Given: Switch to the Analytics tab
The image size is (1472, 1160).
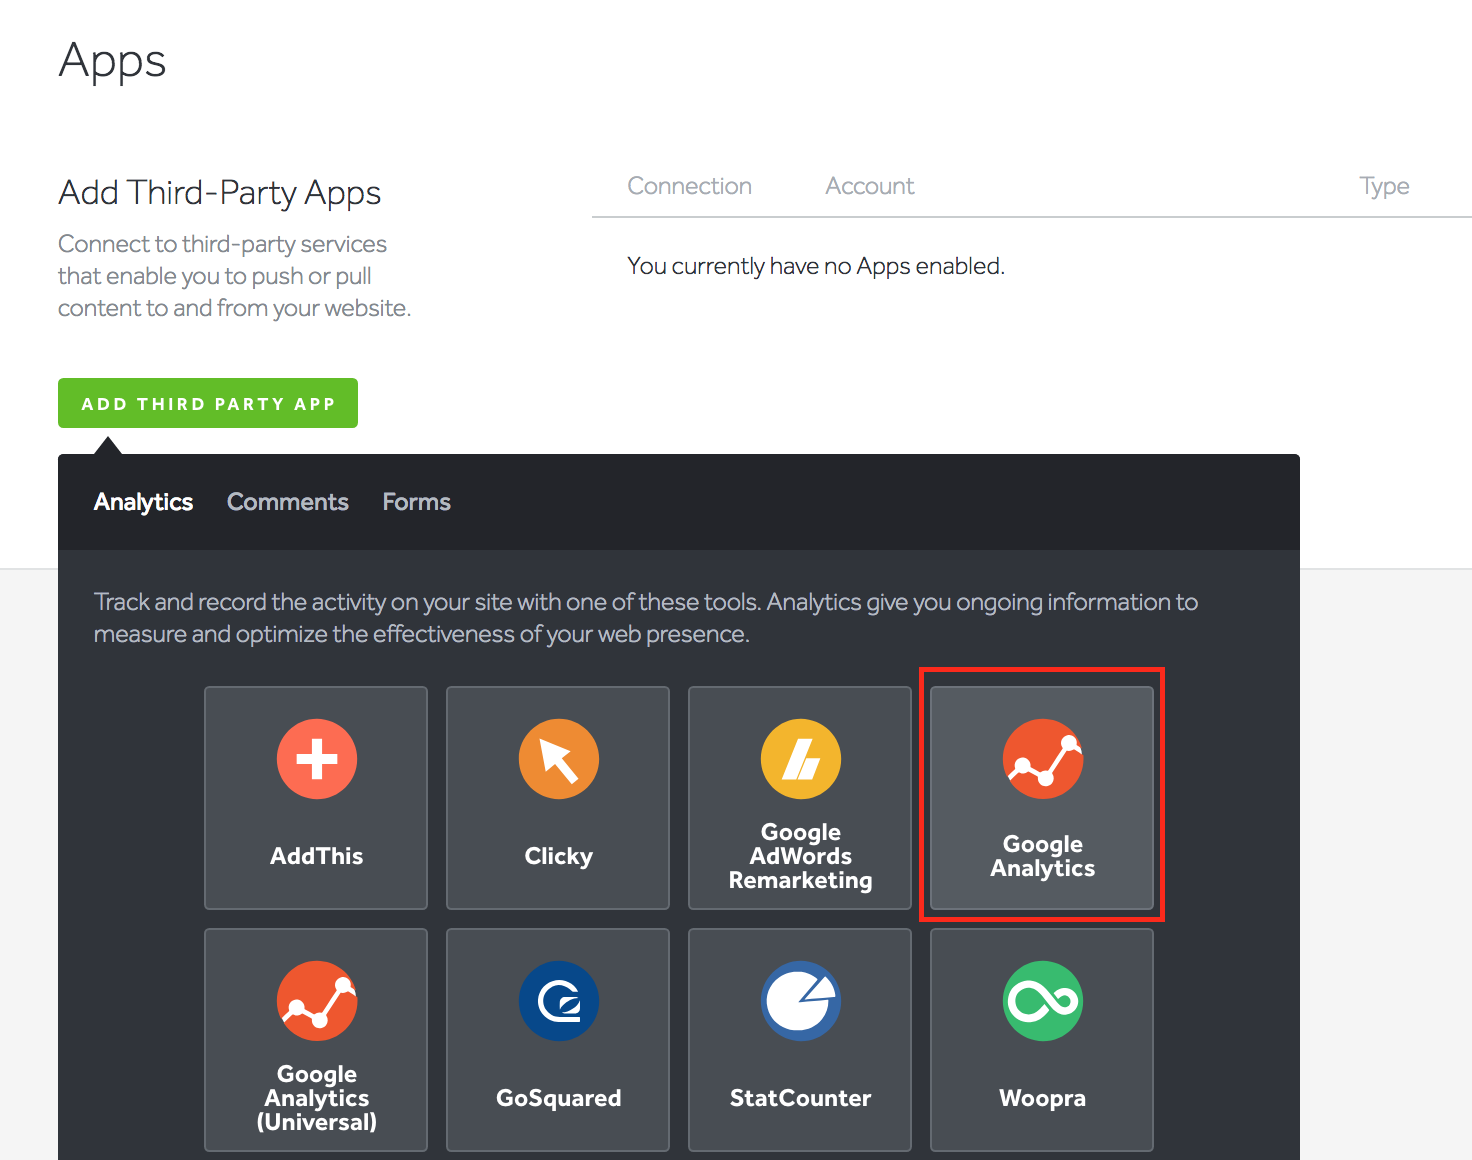Looking at the screenshot, I should click(x=143, y=502).
